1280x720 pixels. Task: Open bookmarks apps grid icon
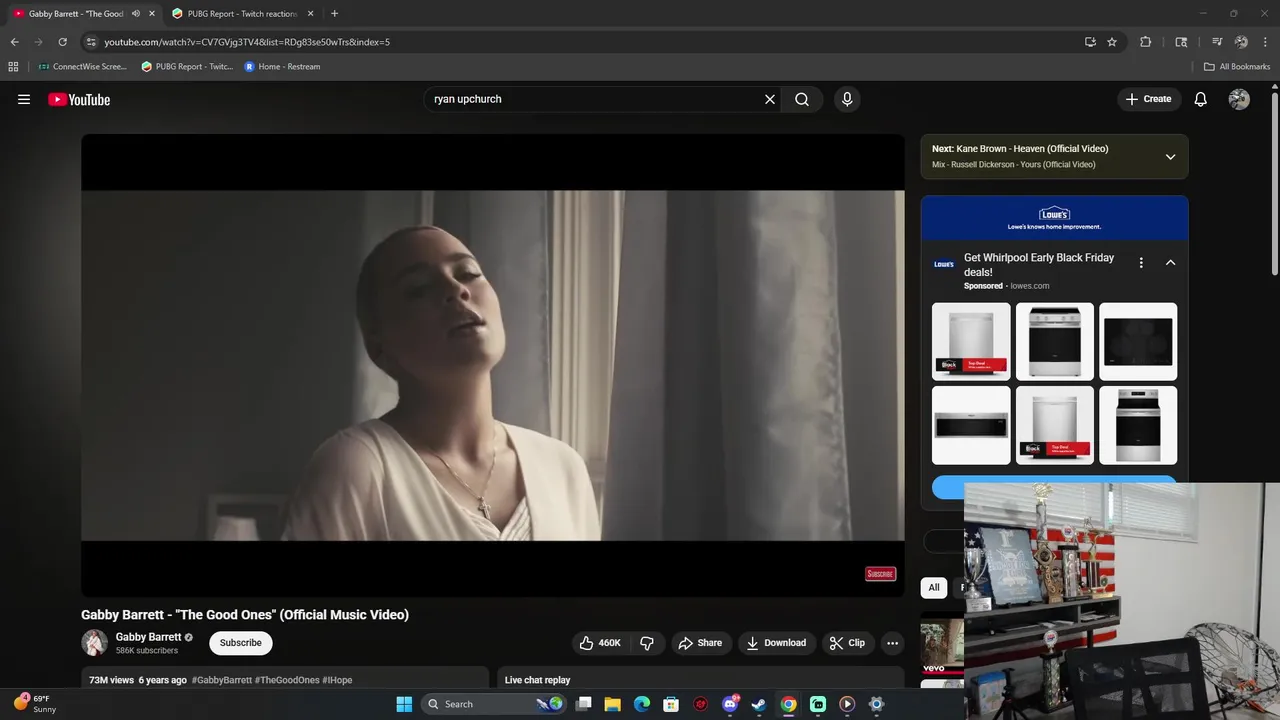click(13, 67)
